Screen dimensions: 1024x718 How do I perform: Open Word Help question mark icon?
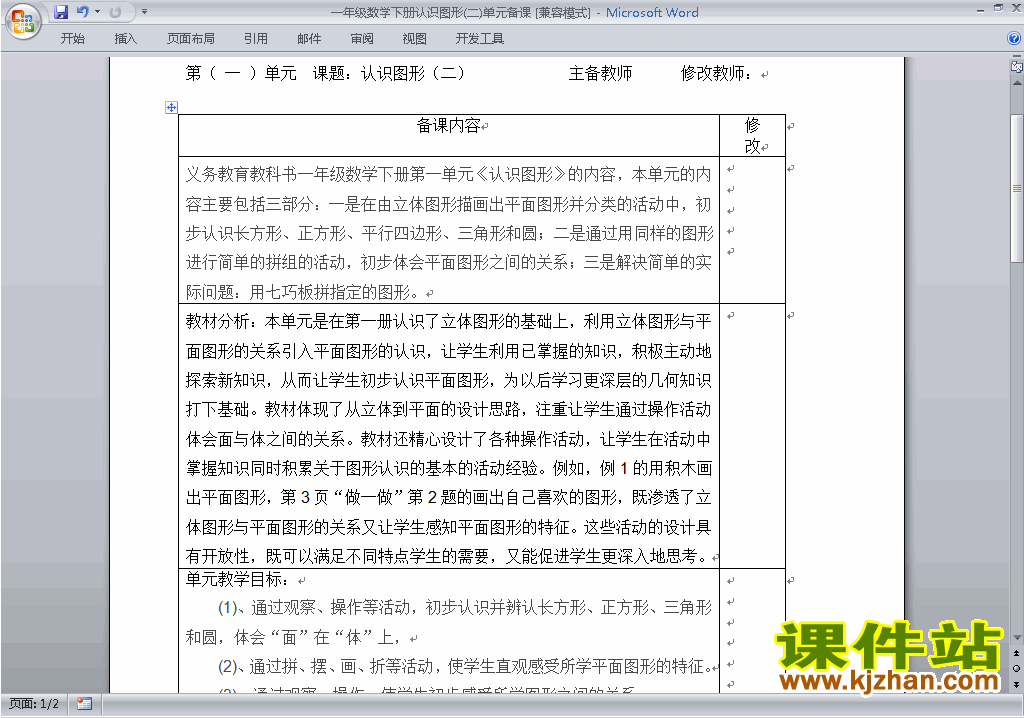(x=1014, y=39)
